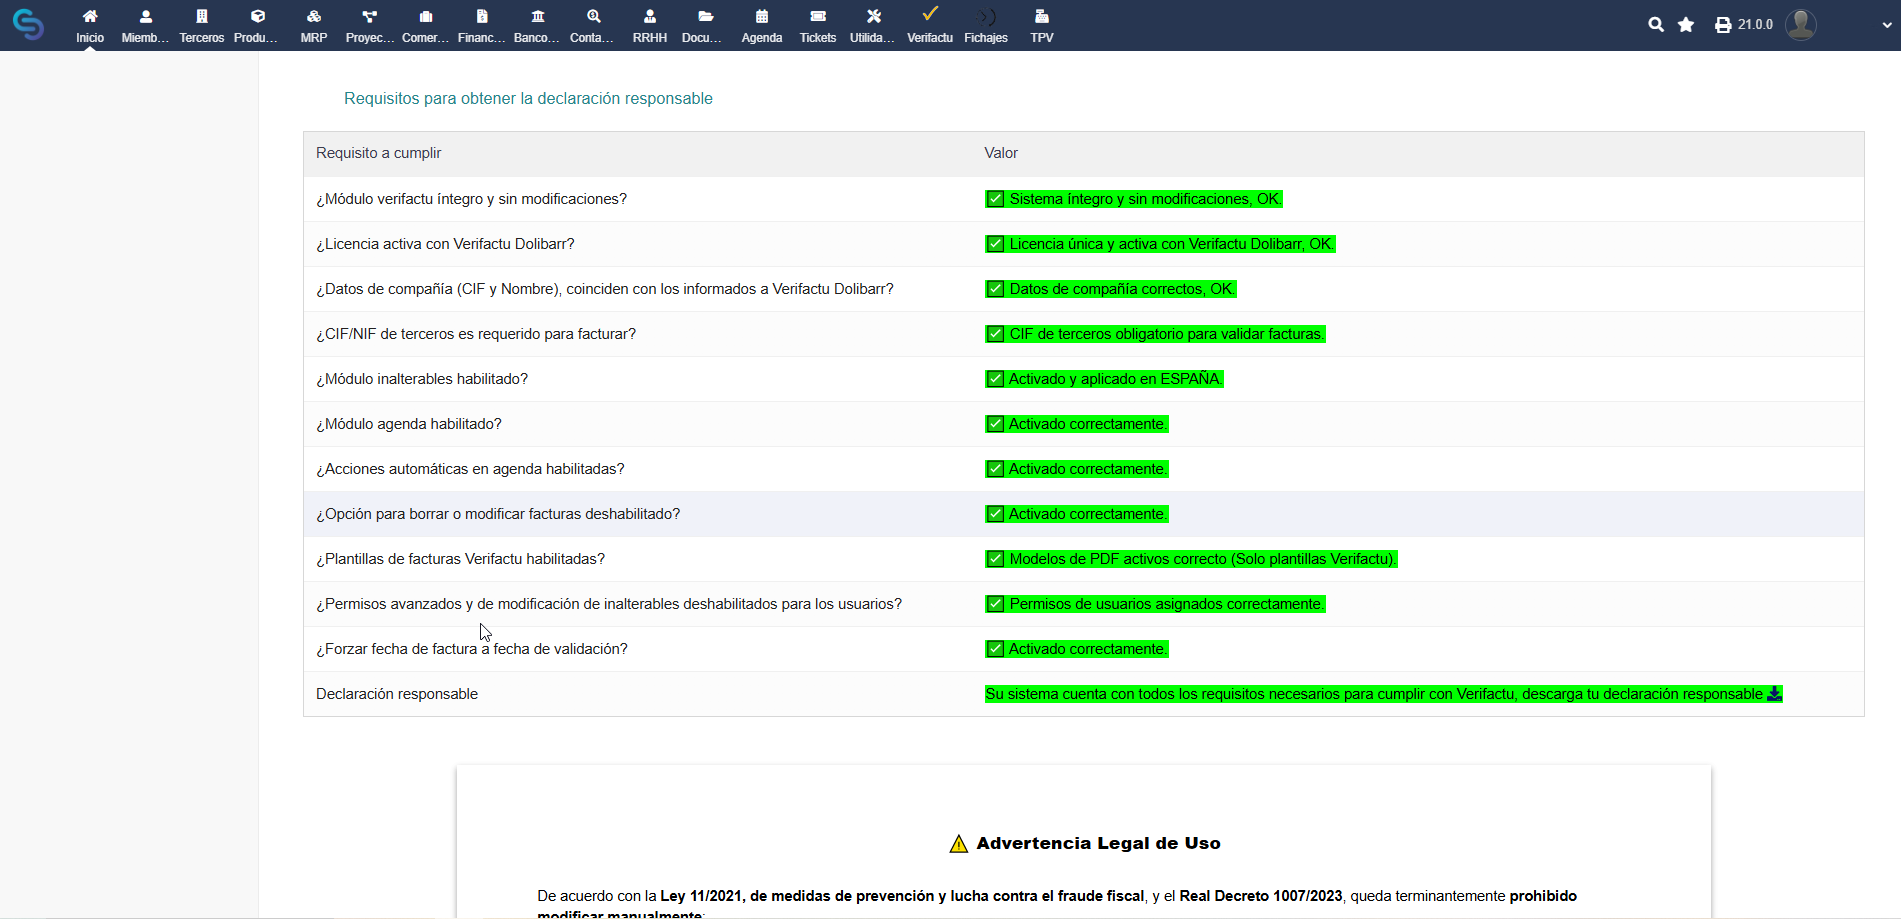Open the Inicio home menu
Image resolution: width=1901 pixels, height=919 pixels.
point(90,25)
